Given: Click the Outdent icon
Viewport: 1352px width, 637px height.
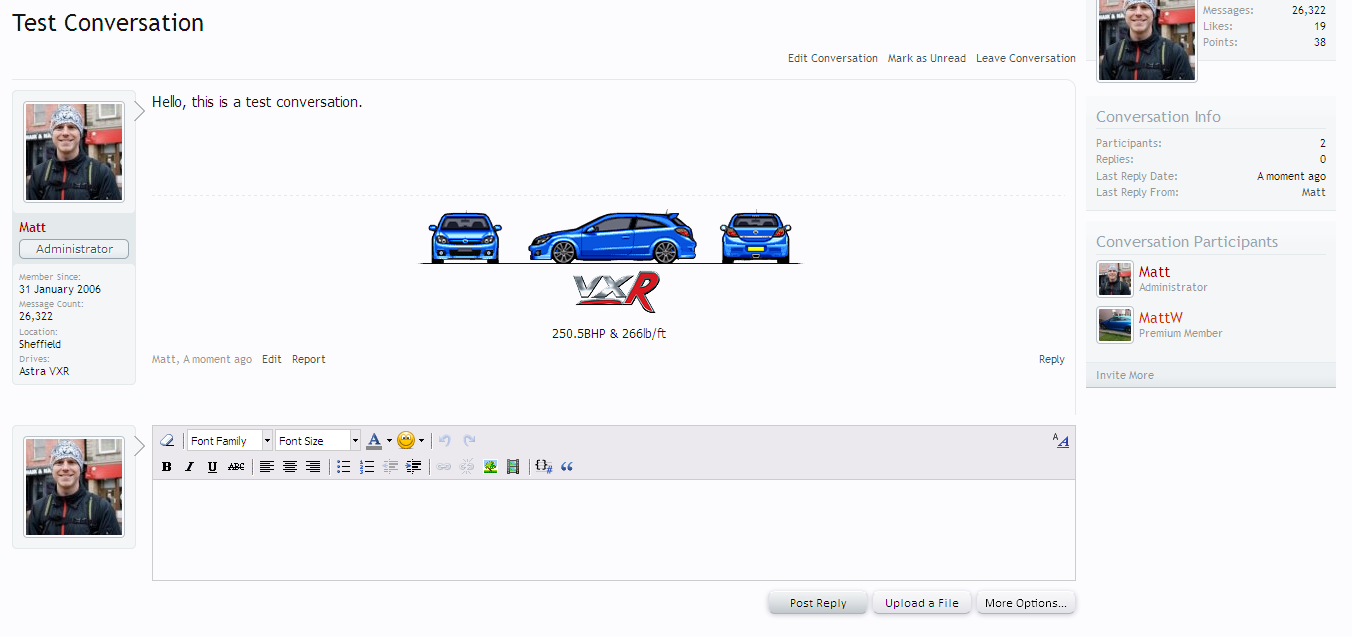Looking at the screenshot, I should point(390,466).
